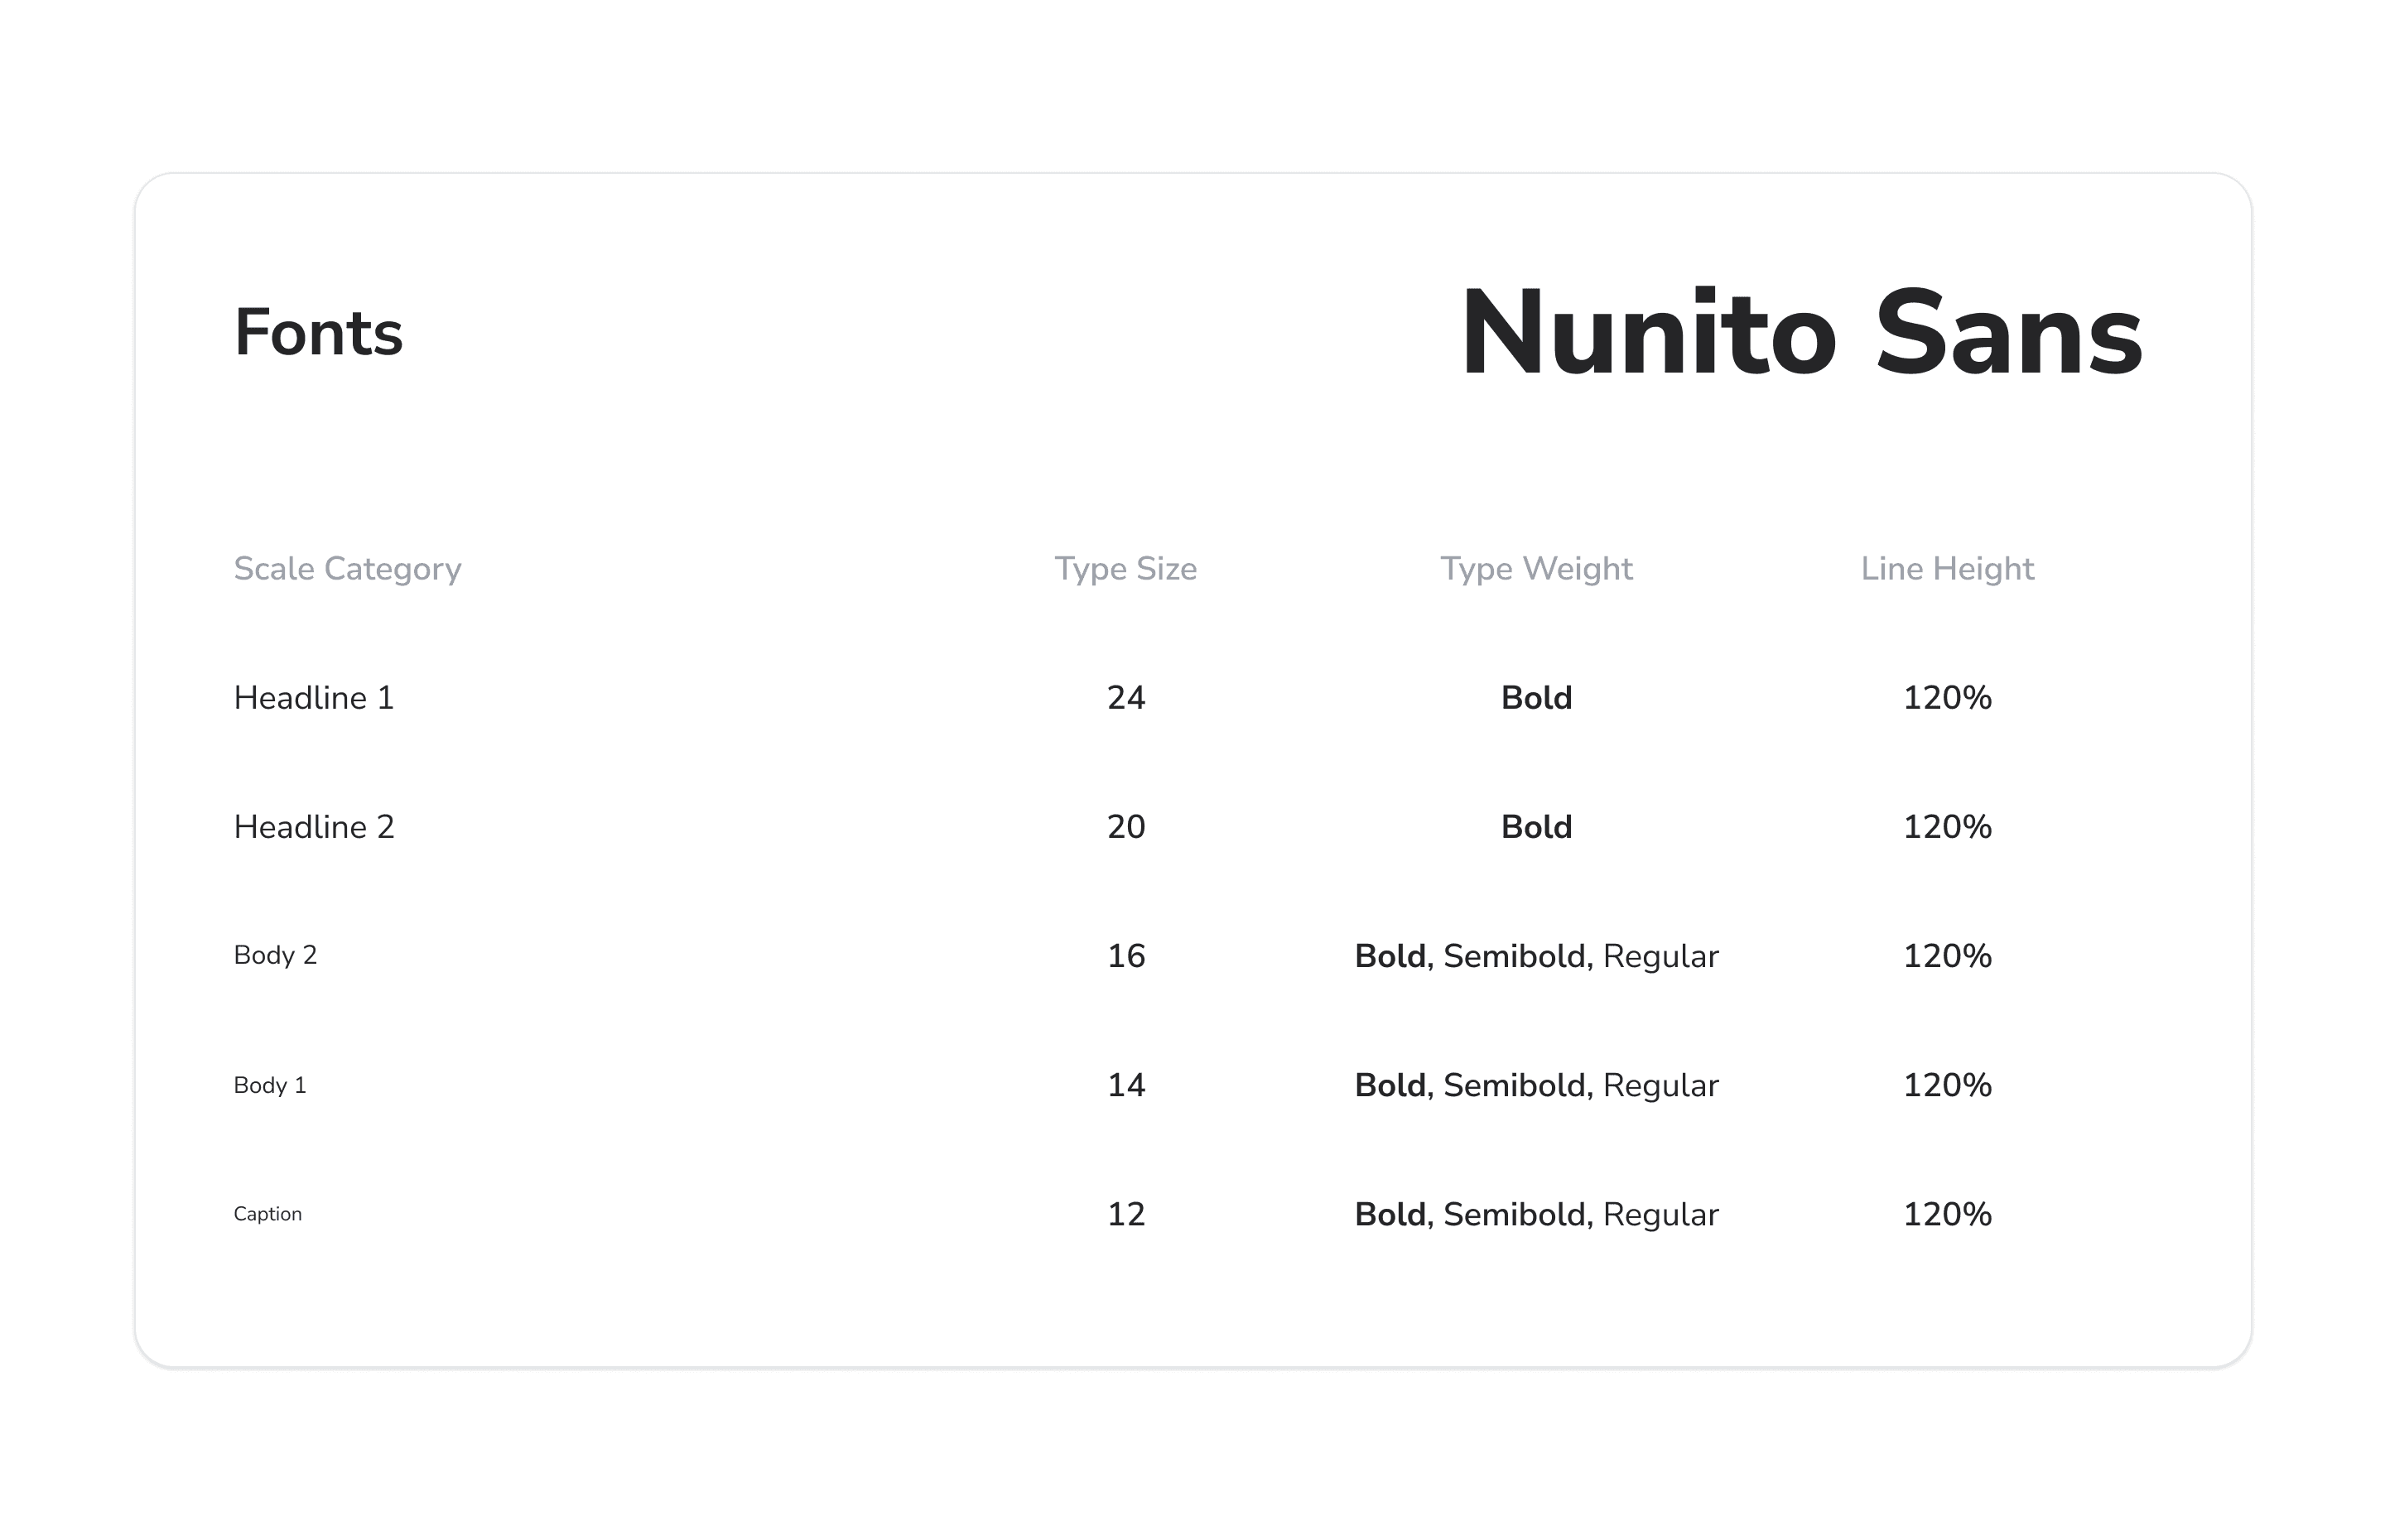
Task: Select the Type Size column header
Action: 1125,569
